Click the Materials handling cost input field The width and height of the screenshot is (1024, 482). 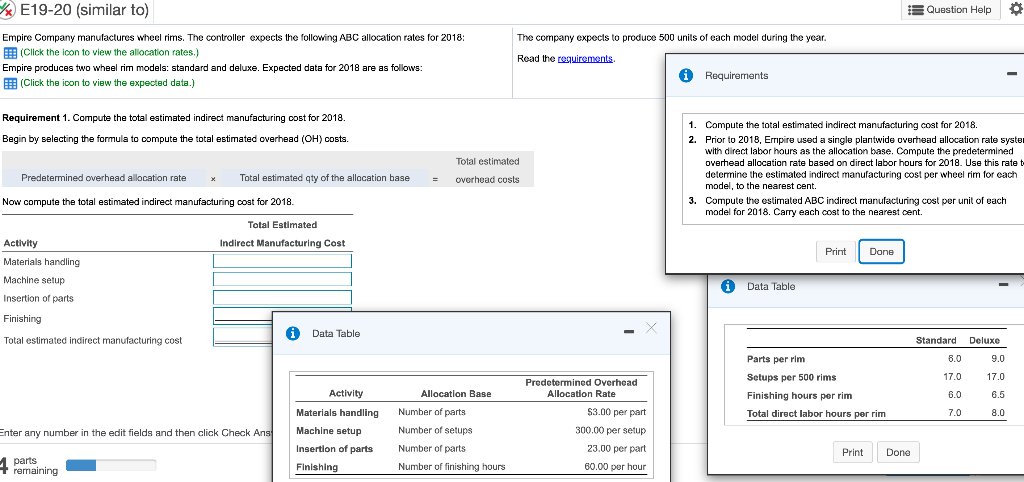click(x=282, y=261)
